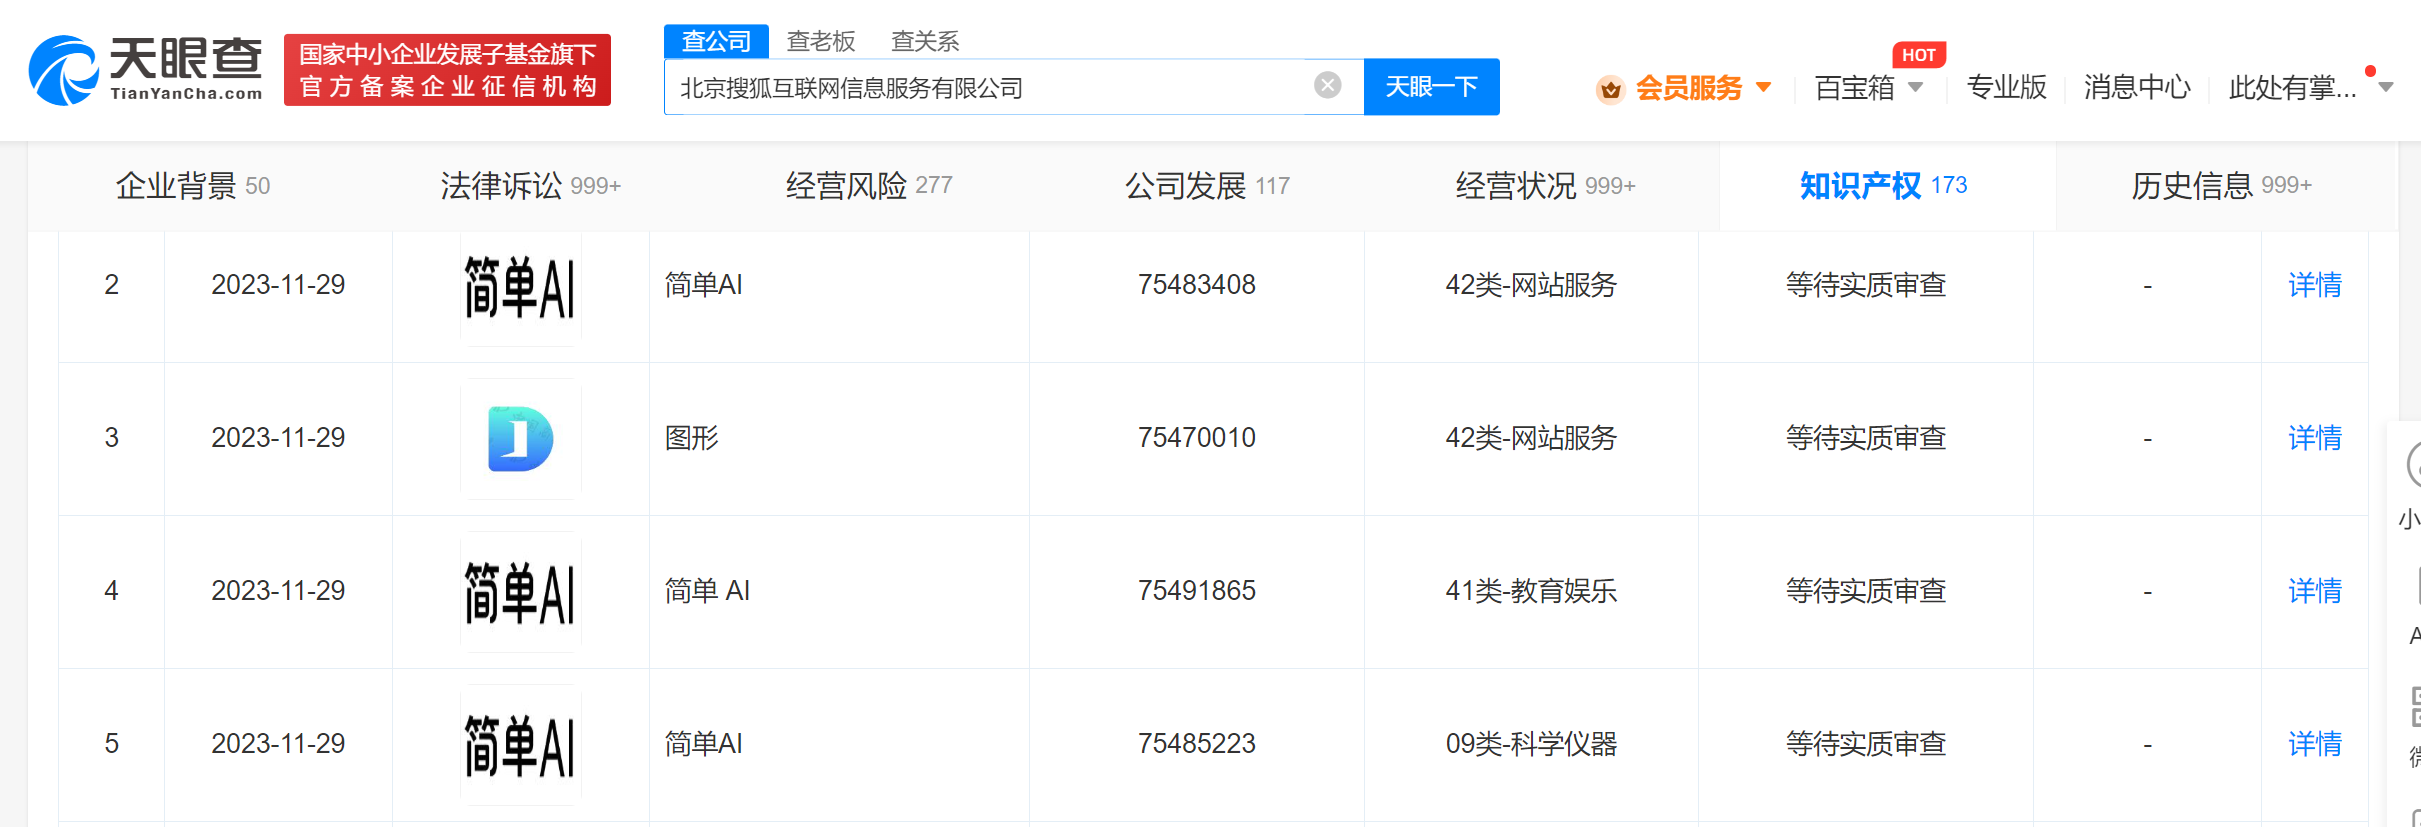Click registration number 75485223

point(1196,744)
